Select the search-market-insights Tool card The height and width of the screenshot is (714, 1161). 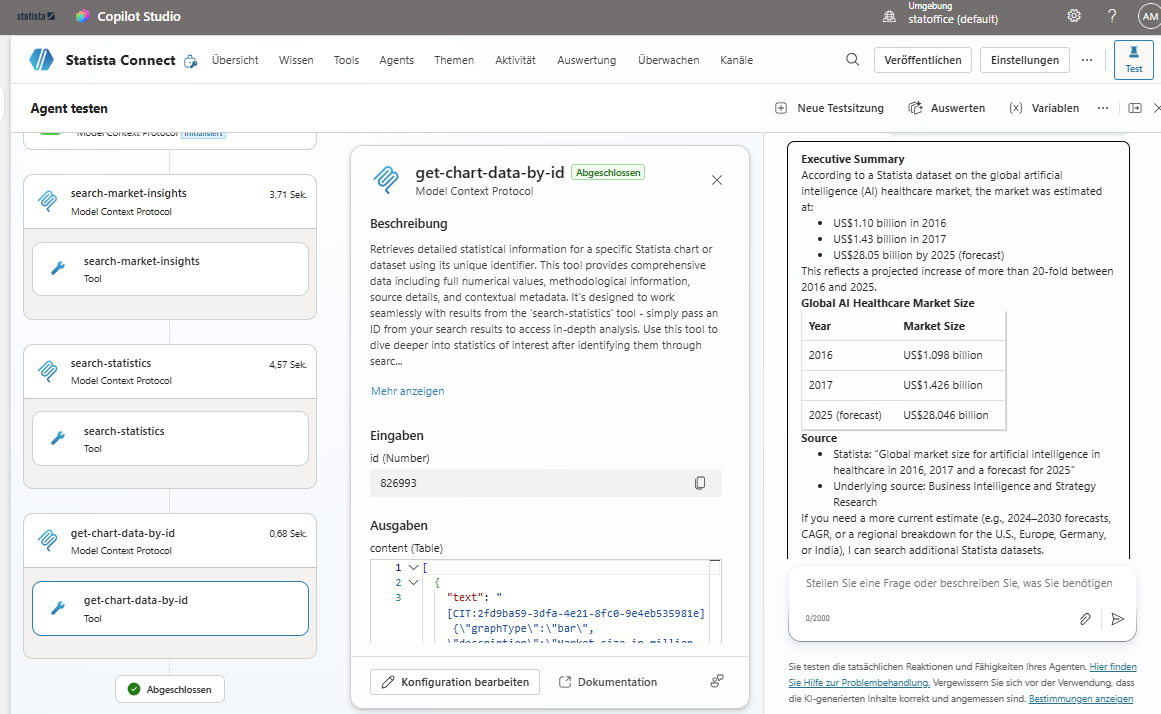pyautogui.click(x=170, y=269)
